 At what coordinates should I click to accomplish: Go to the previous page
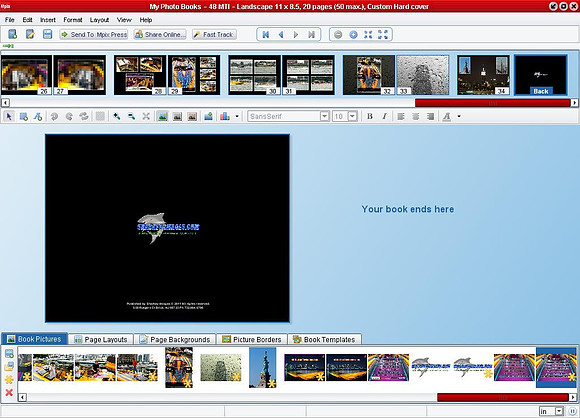coord(281,34)
